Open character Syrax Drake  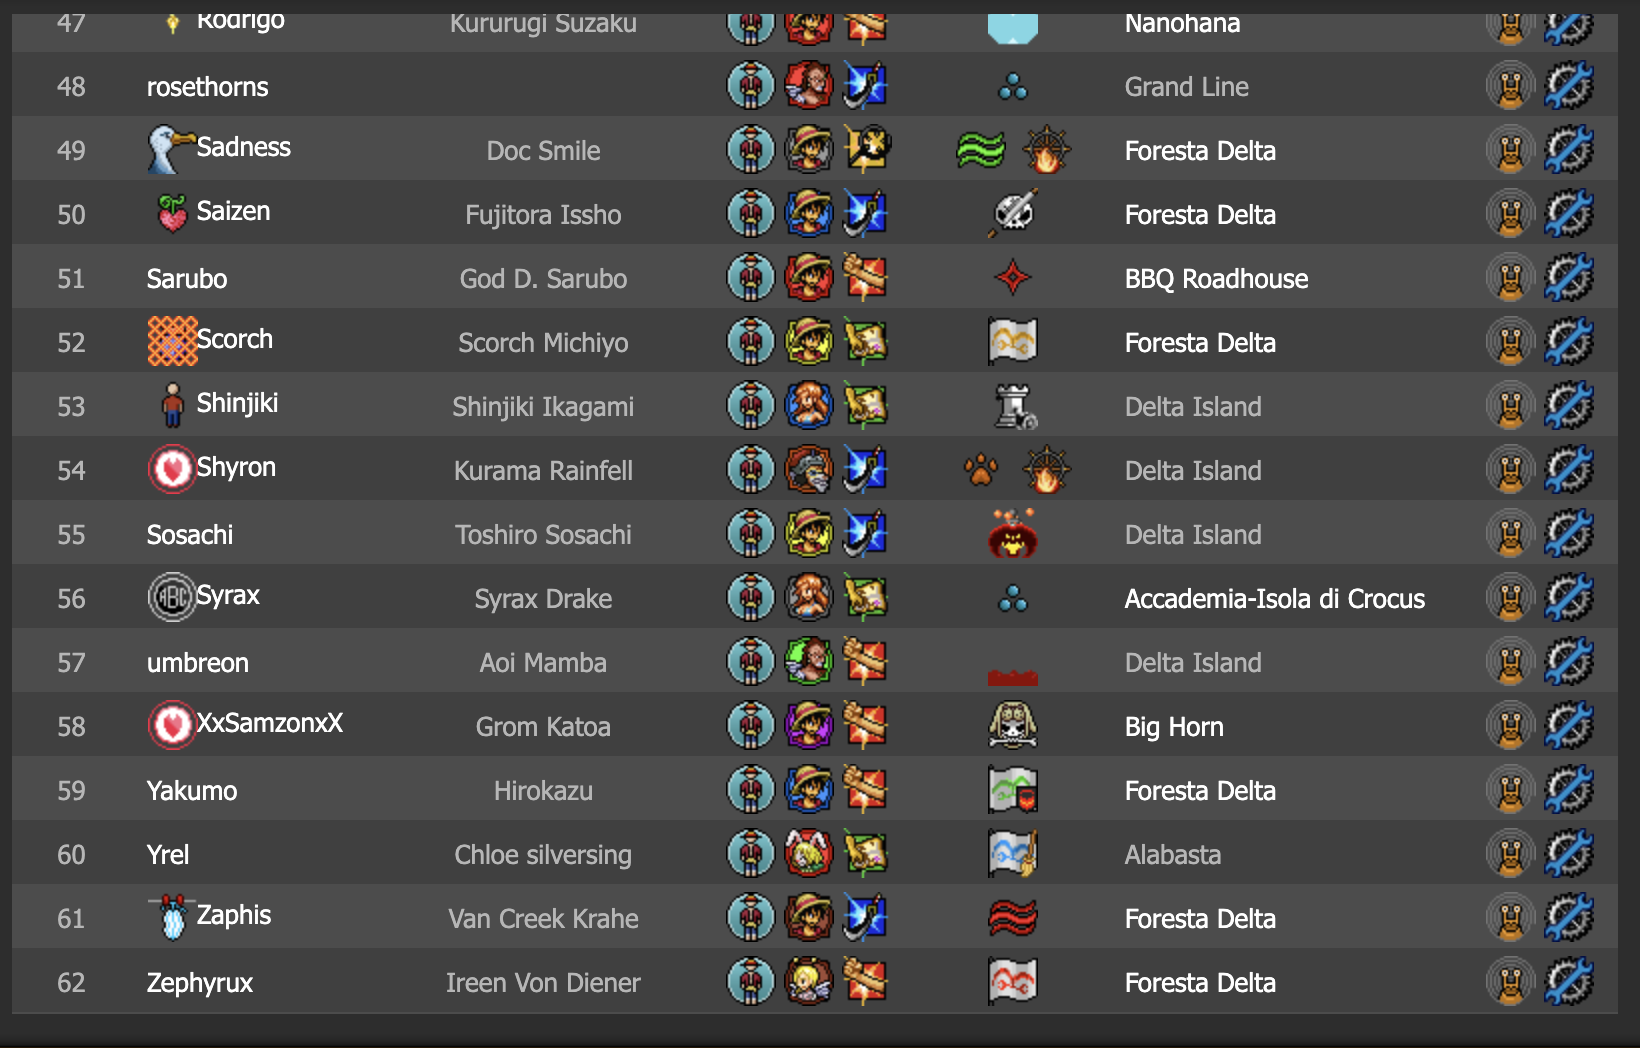pos(543,599)
